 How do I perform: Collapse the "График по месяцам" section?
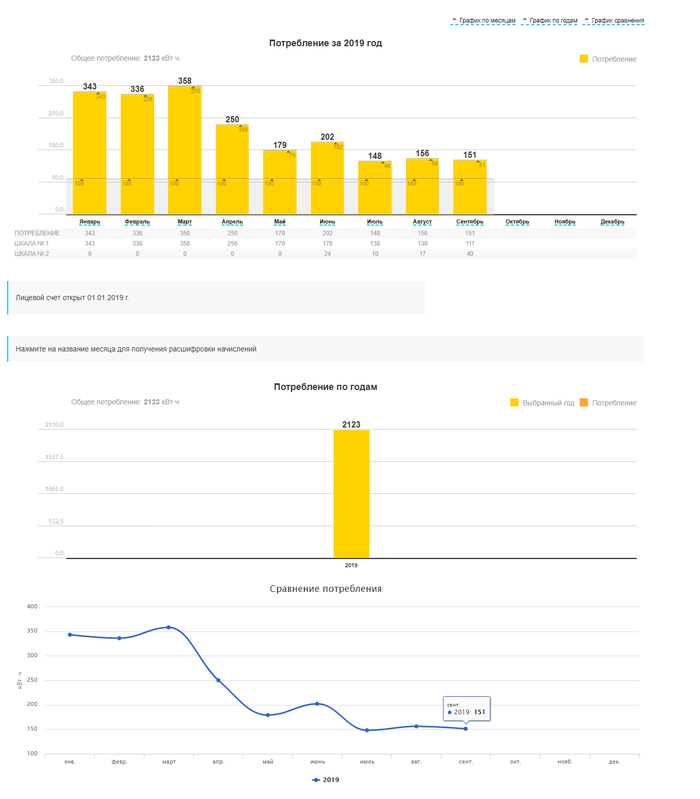coord(483,20)
